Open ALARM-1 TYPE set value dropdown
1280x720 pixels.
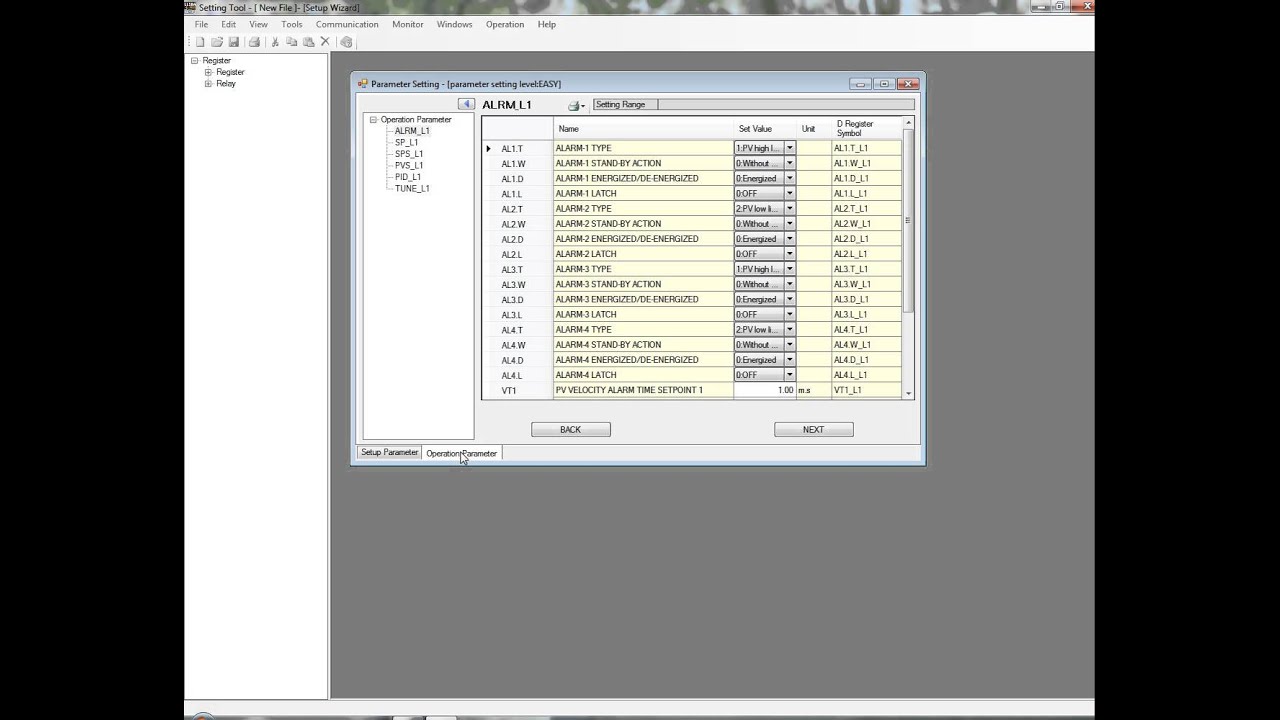(x=789, y=148)
